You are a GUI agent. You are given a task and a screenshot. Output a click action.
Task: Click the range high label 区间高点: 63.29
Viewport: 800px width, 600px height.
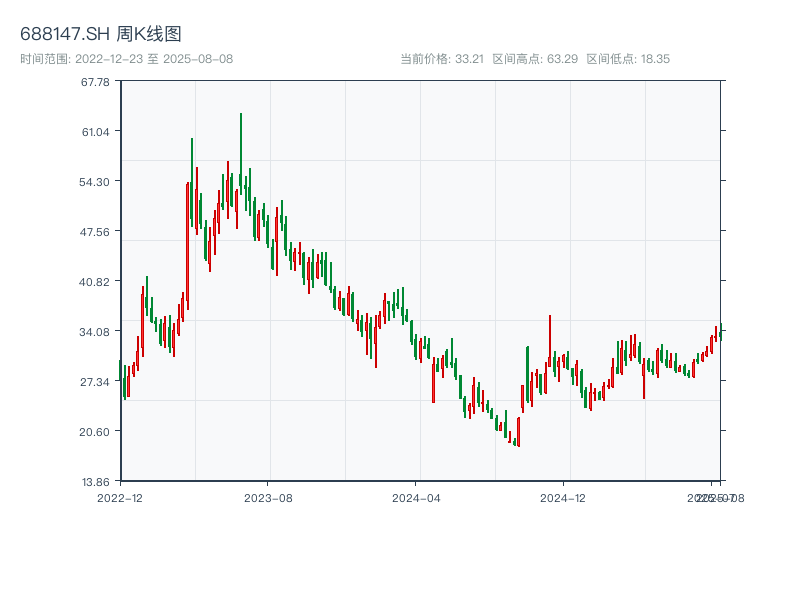[x=535, y=59]
